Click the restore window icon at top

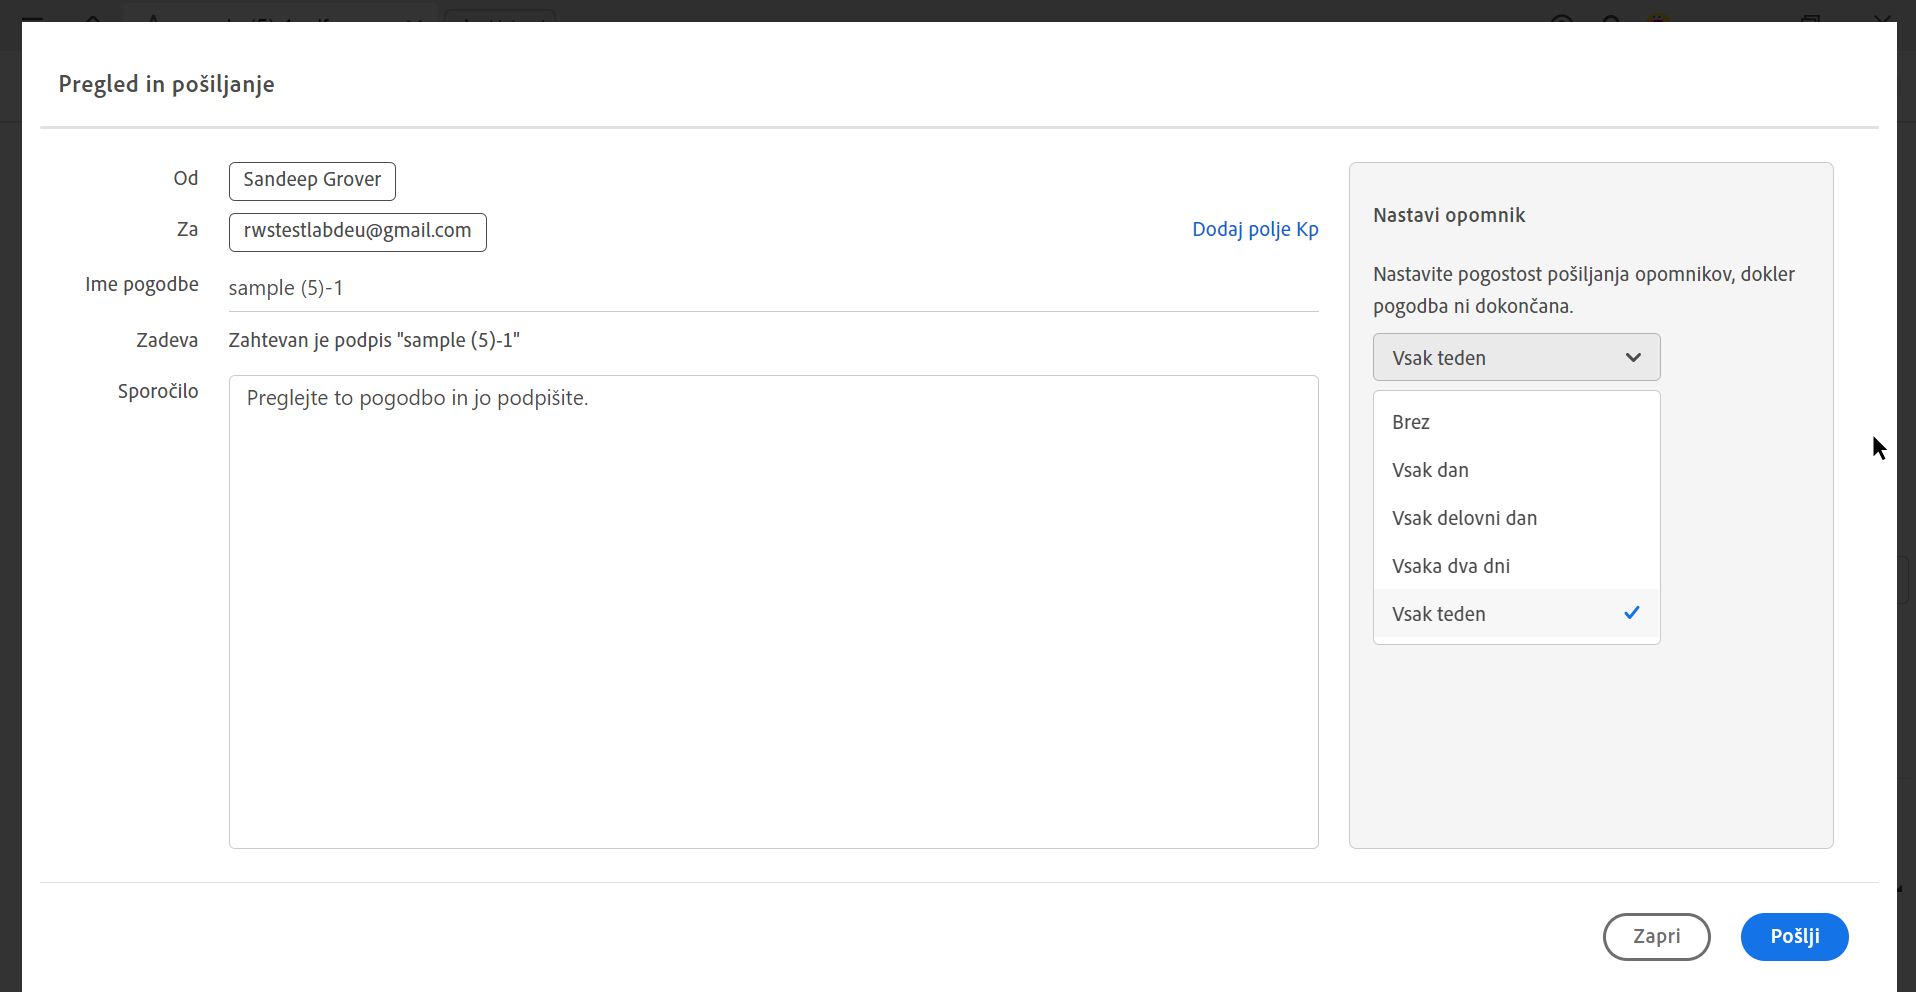[x=1810, y=17]
